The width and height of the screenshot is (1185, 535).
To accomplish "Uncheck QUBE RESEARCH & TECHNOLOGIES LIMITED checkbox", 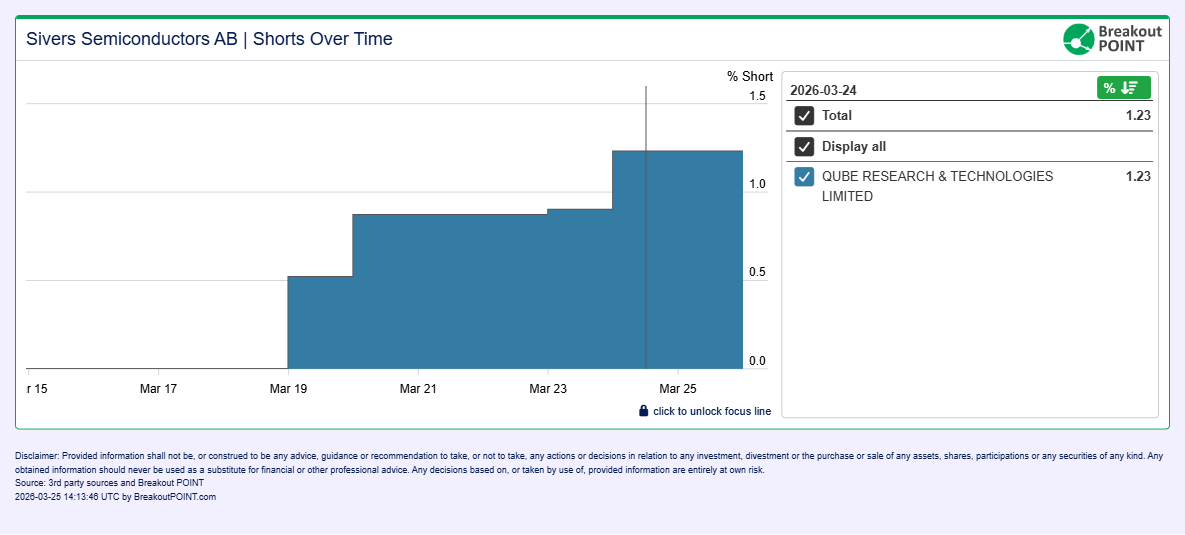I will (804, 177).
